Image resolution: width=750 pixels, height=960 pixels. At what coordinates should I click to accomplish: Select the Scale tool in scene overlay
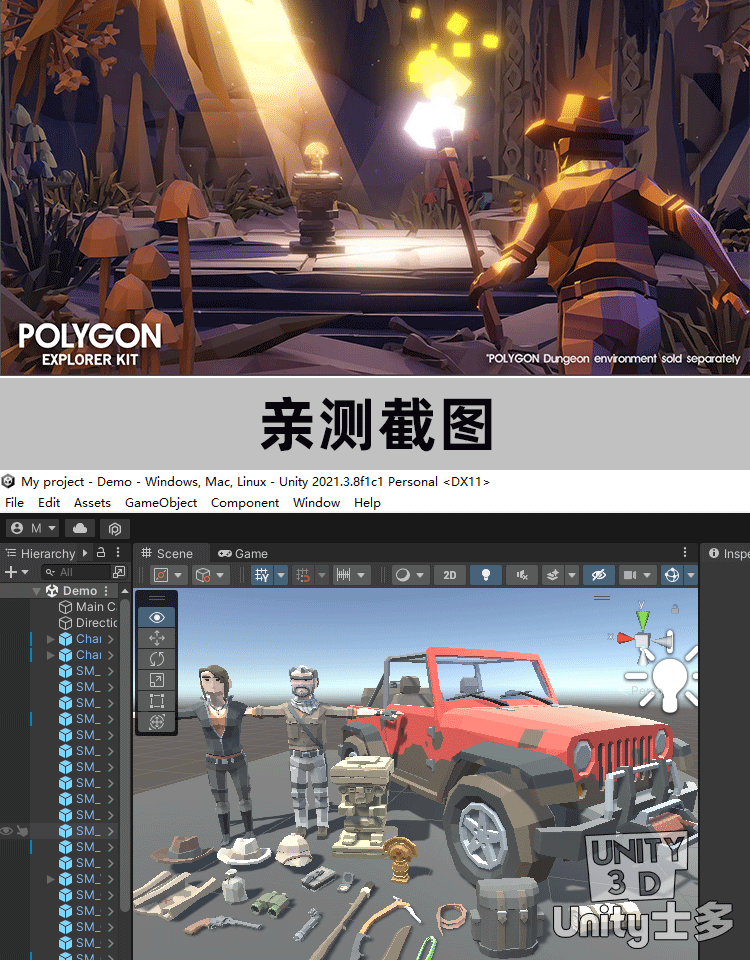156,680
